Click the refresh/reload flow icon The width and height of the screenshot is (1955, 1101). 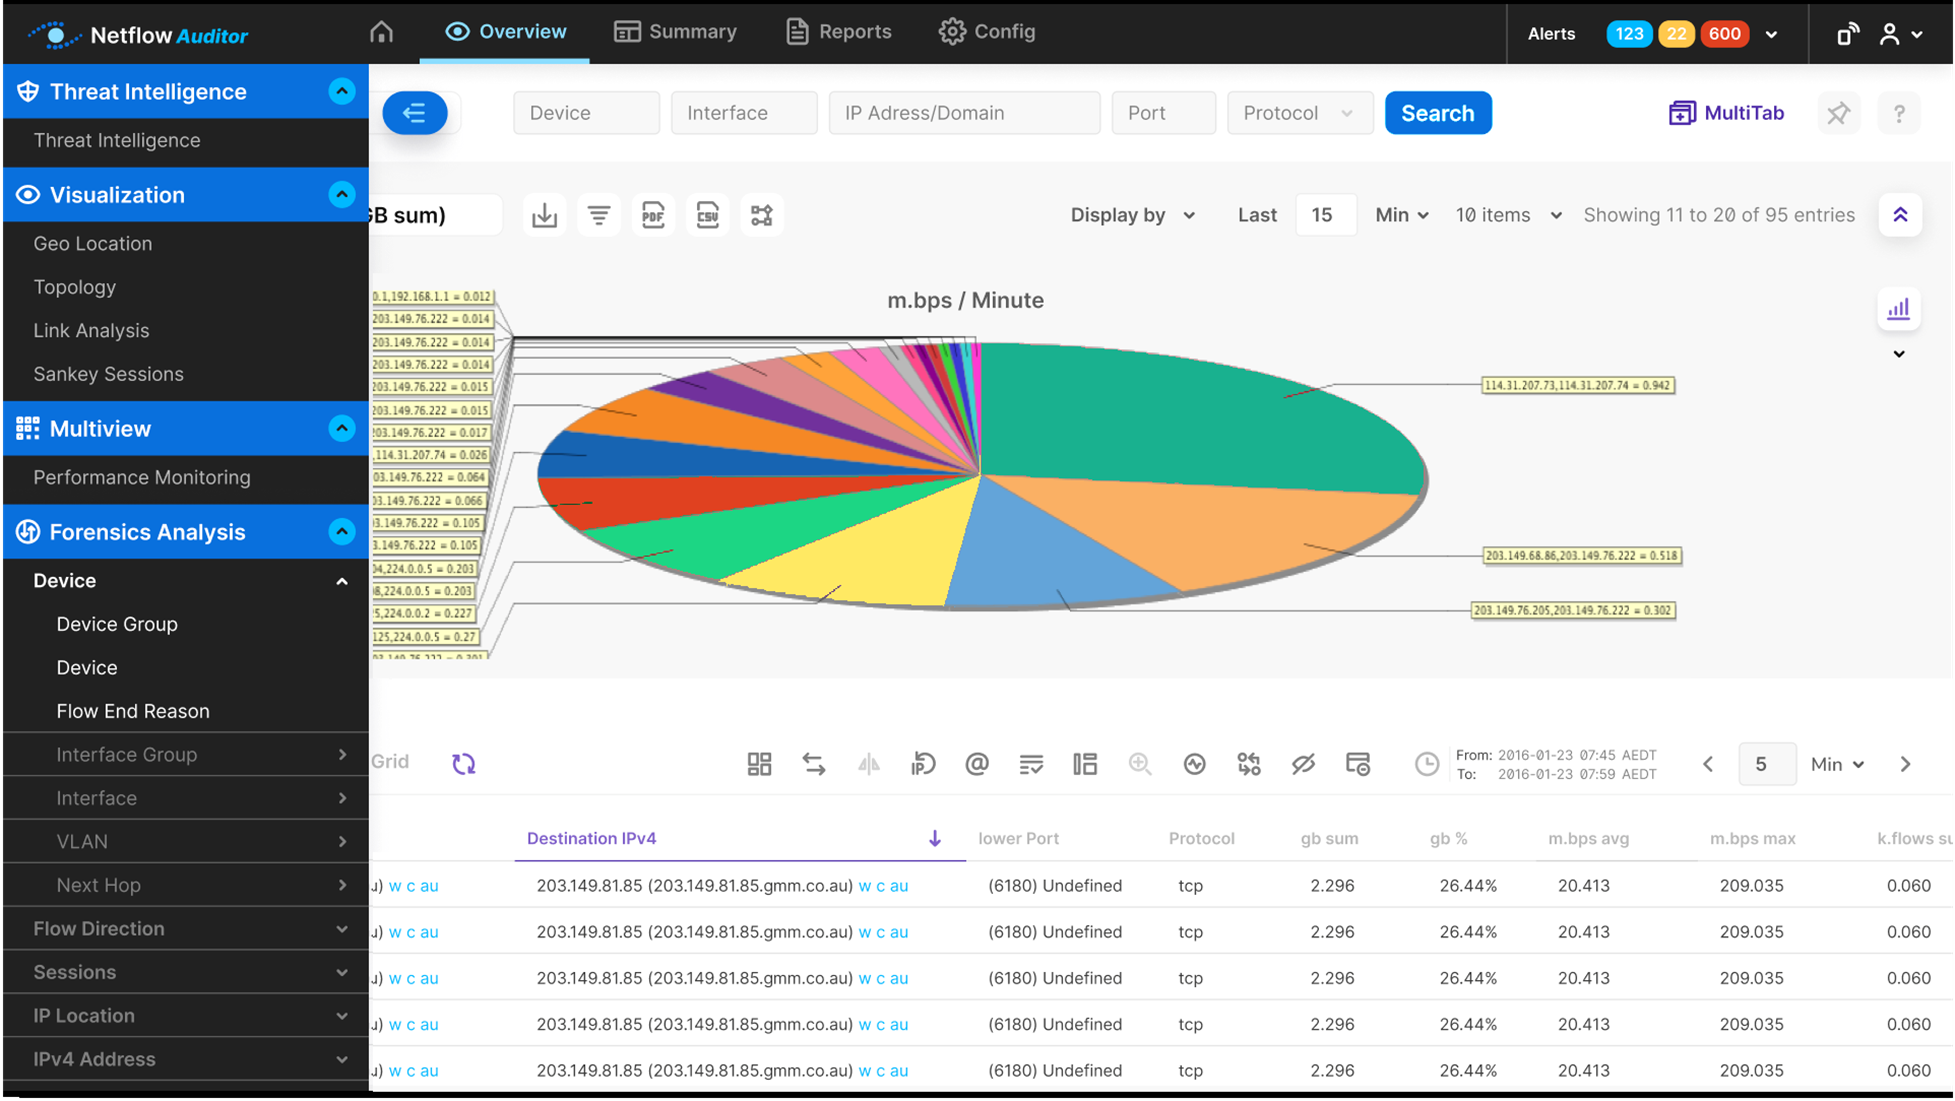(465, 763)
